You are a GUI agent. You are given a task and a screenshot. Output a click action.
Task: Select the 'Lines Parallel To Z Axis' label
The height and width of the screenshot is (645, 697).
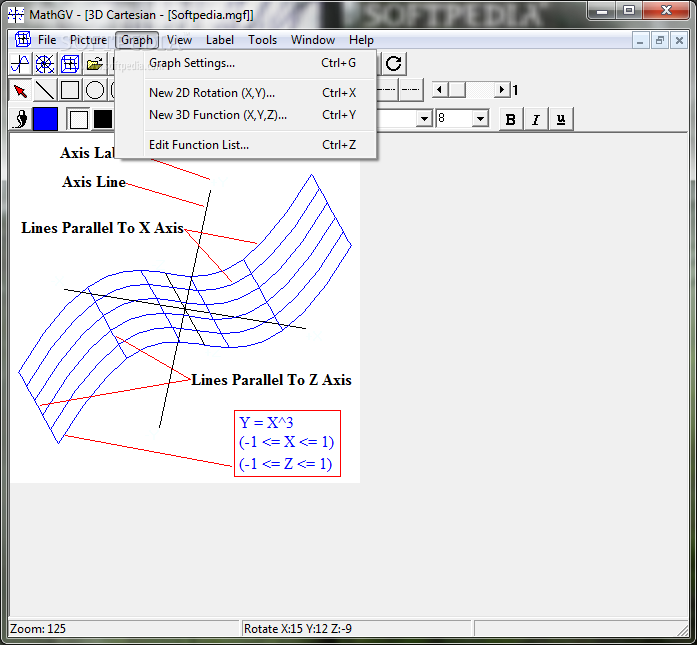point(271,380)
